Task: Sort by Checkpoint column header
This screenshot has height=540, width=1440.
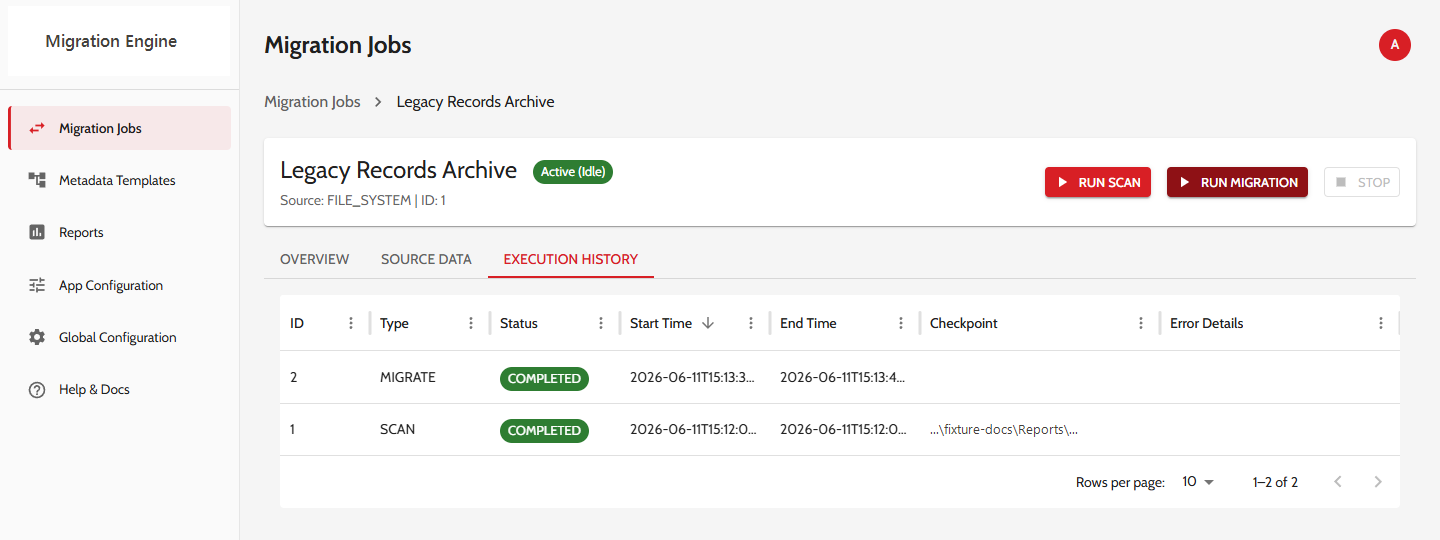Action: pos(964,323)
